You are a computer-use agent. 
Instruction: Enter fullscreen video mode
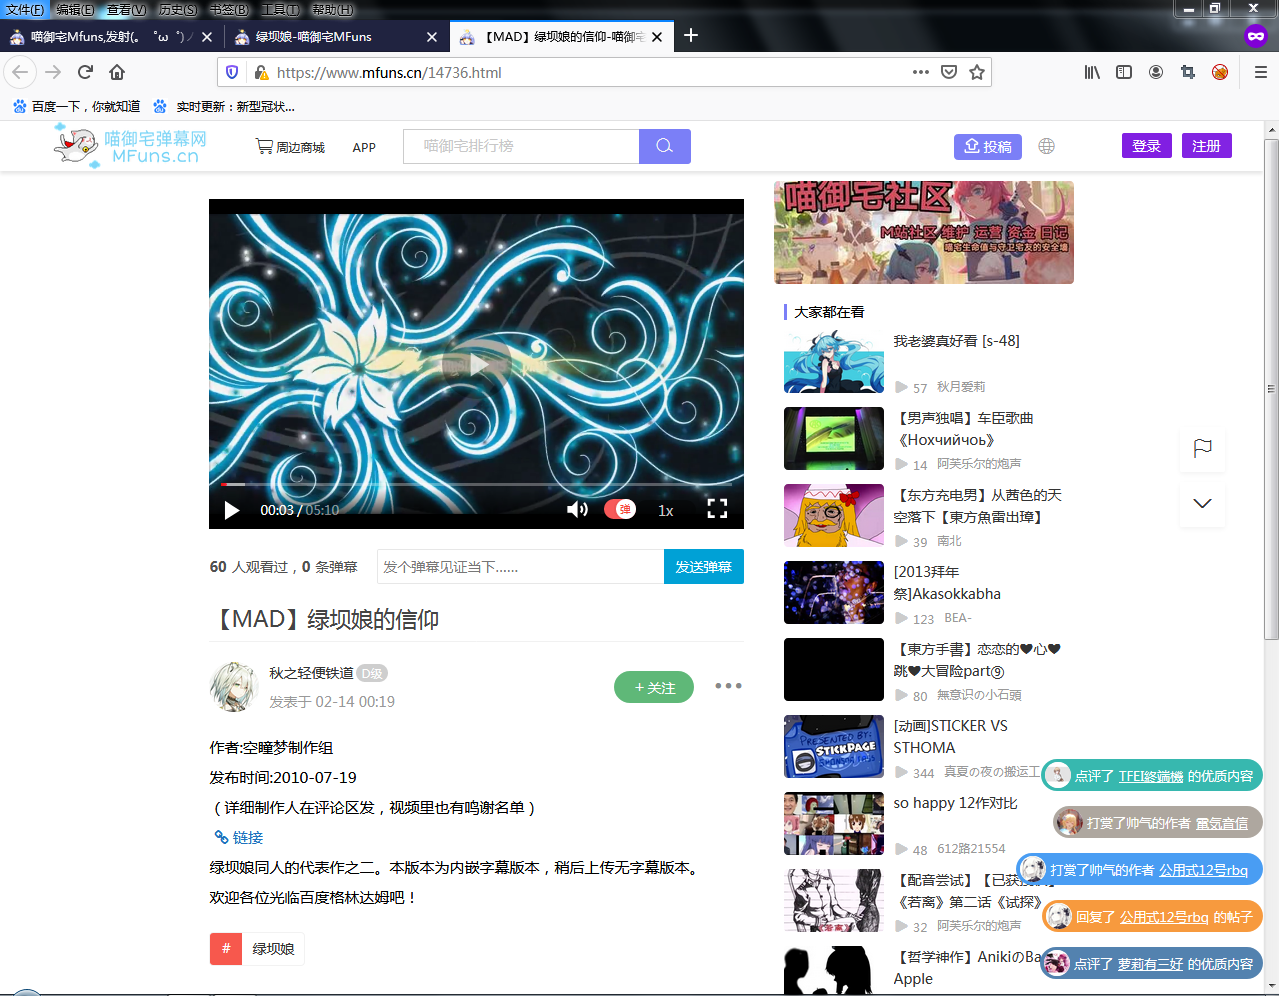717,509
